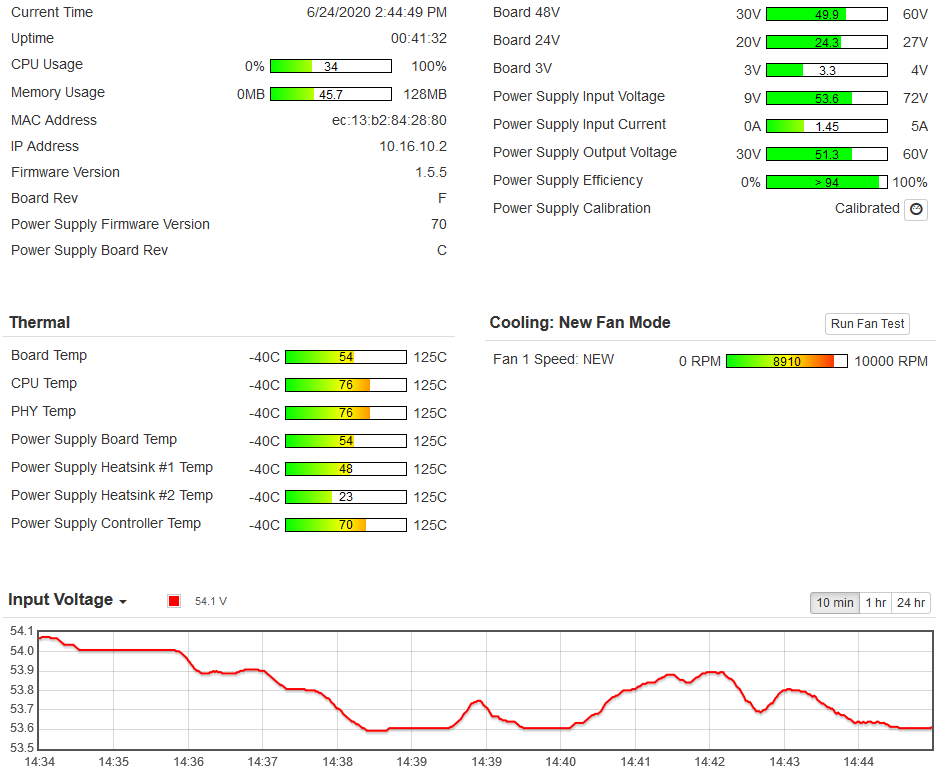The image size is (947, 783).
Task: Click the CPU Temp gauge bar
Action: click(345, 385)
